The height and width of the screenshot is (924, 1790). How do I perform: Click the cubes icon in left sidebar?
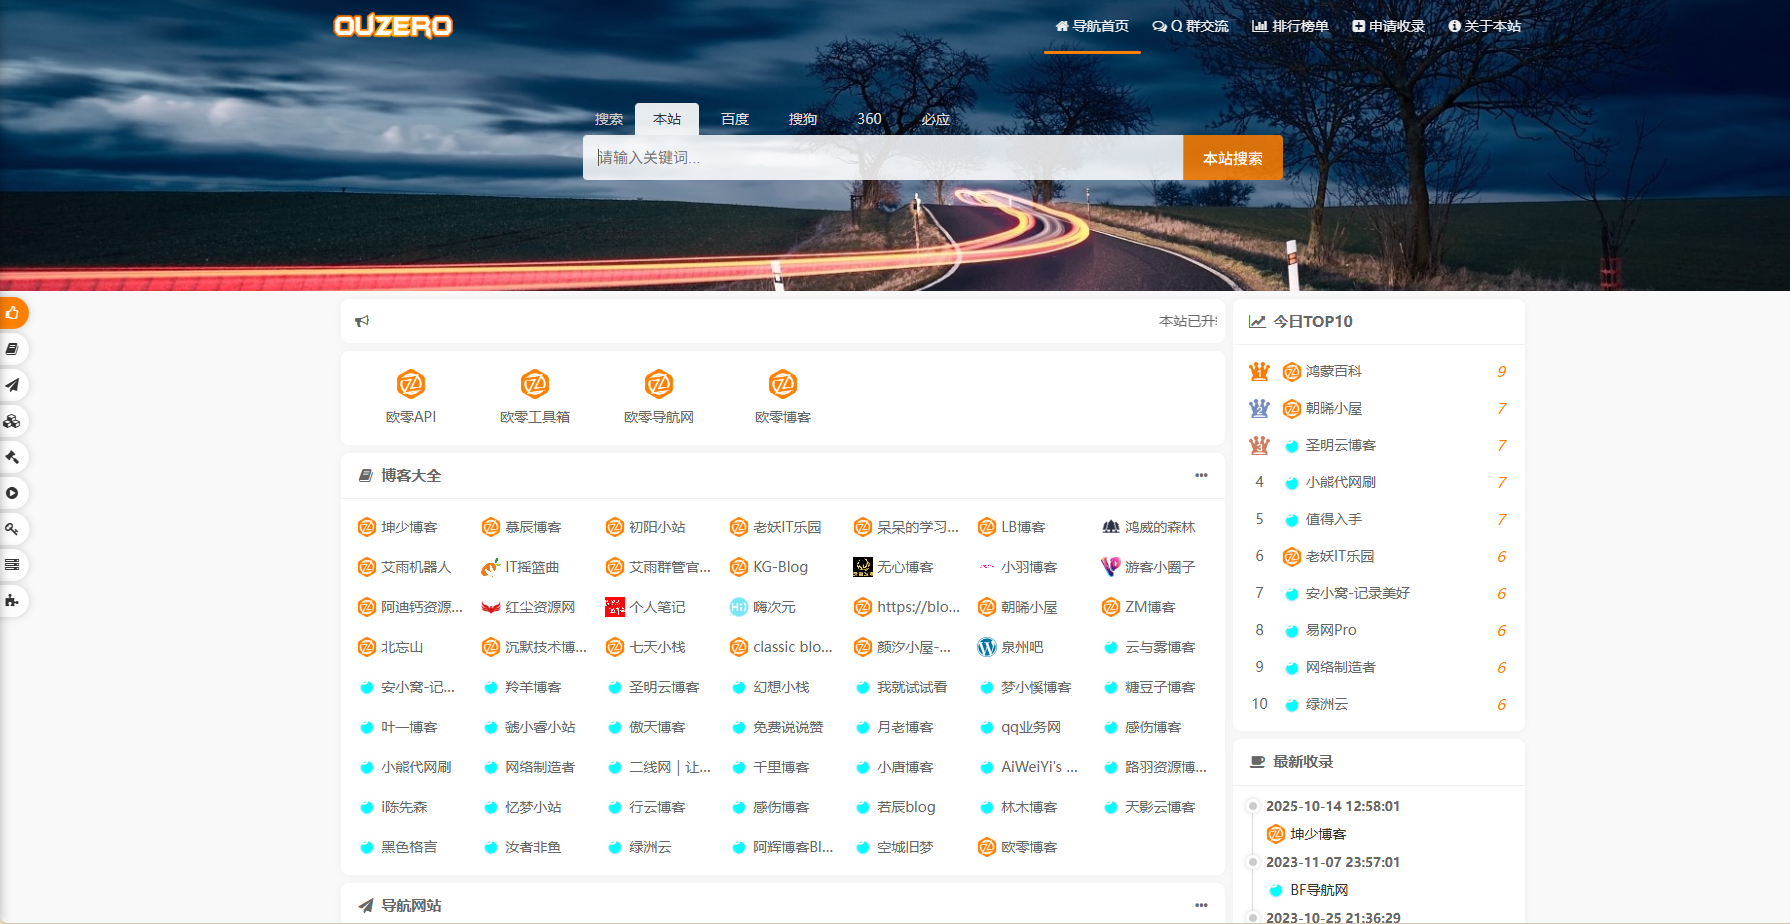click(x=13, y=421)
